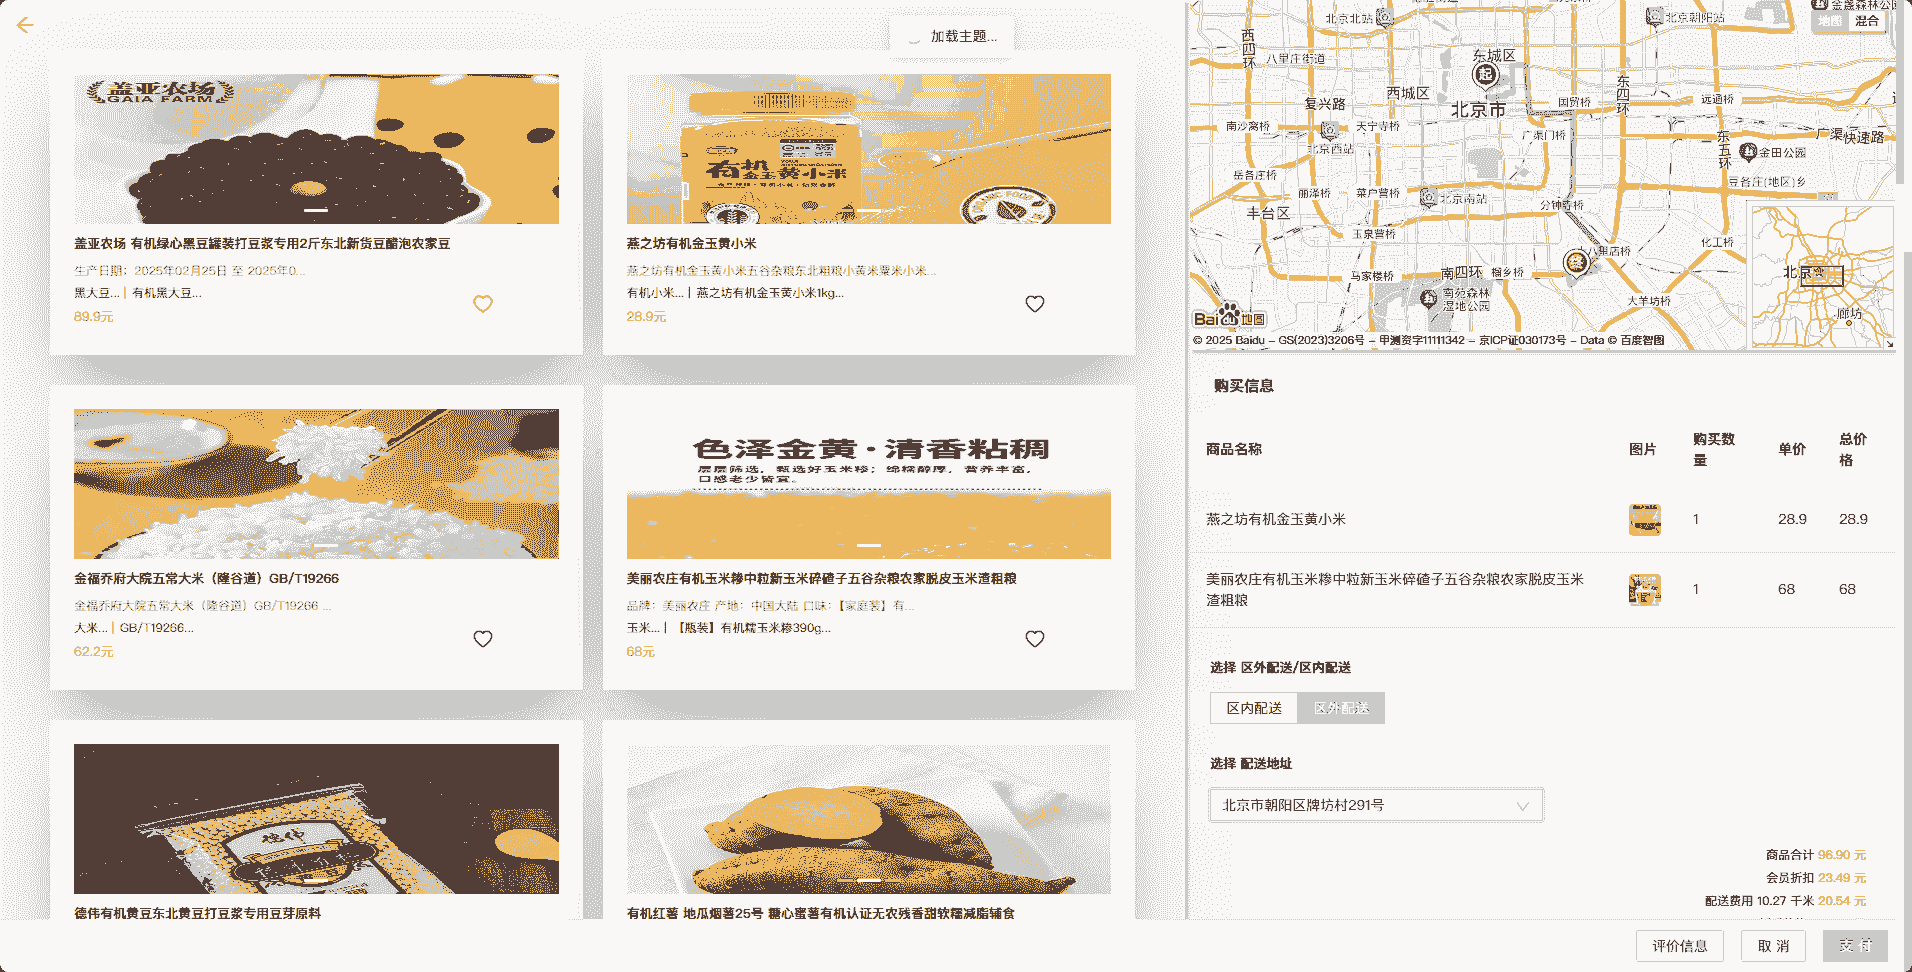Open product title 德伟有机黄豆东北黄豆
This screenshot has height=972, width=1912.
(197, 914)
